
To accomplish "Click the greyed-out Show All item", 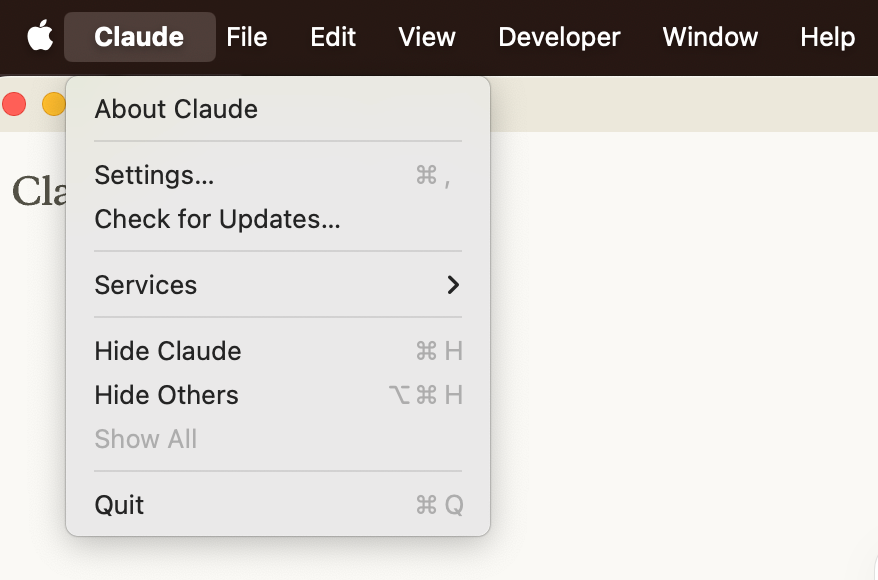I will coord(146,439).
